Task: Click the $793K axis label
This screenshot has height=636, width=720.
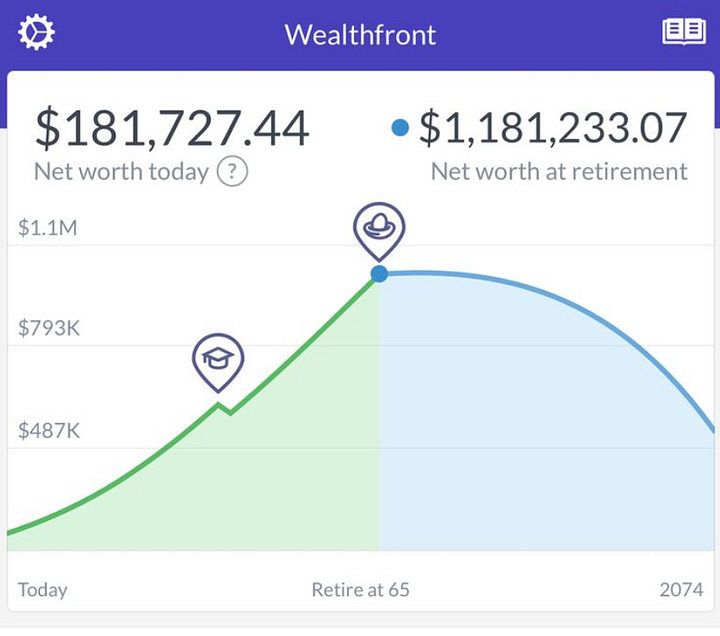Action: coord(49,328)
